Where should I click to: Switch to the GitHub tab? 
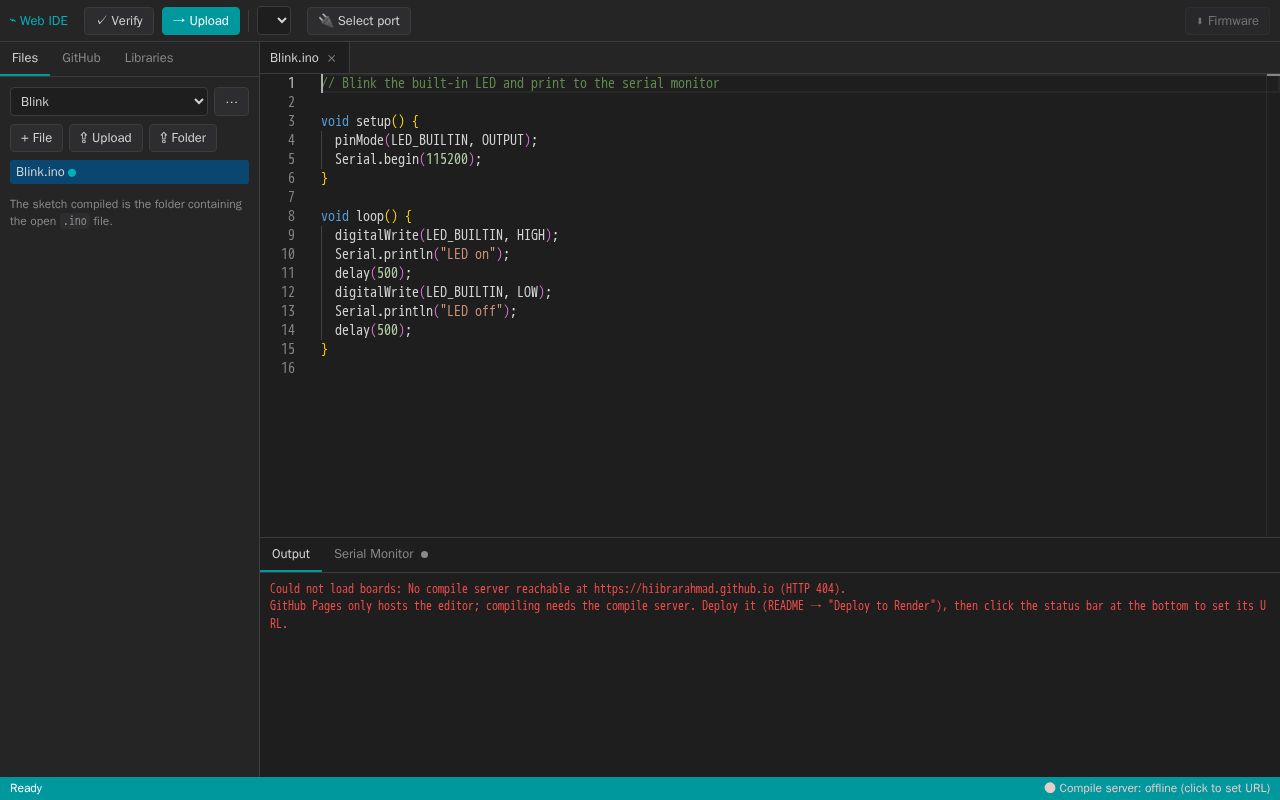81,58
